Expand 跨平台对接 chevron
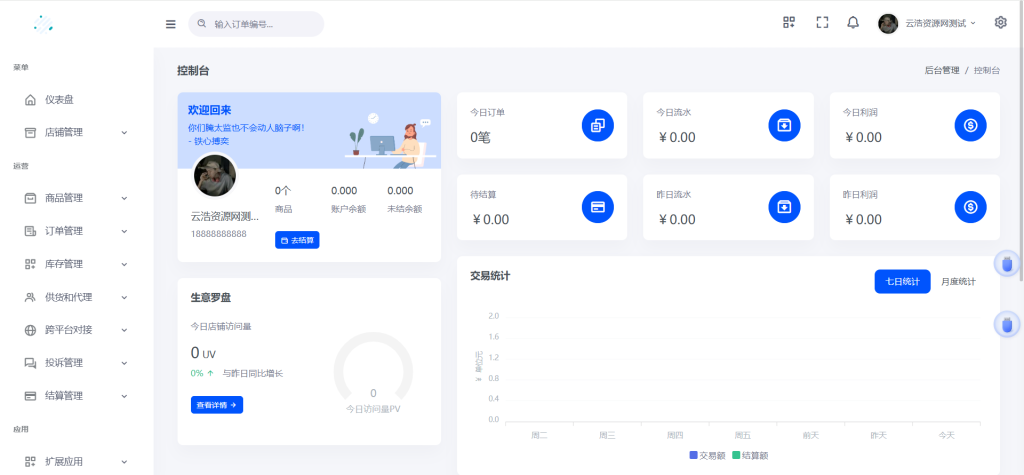The image size is (1024, 475). [124, 330]
